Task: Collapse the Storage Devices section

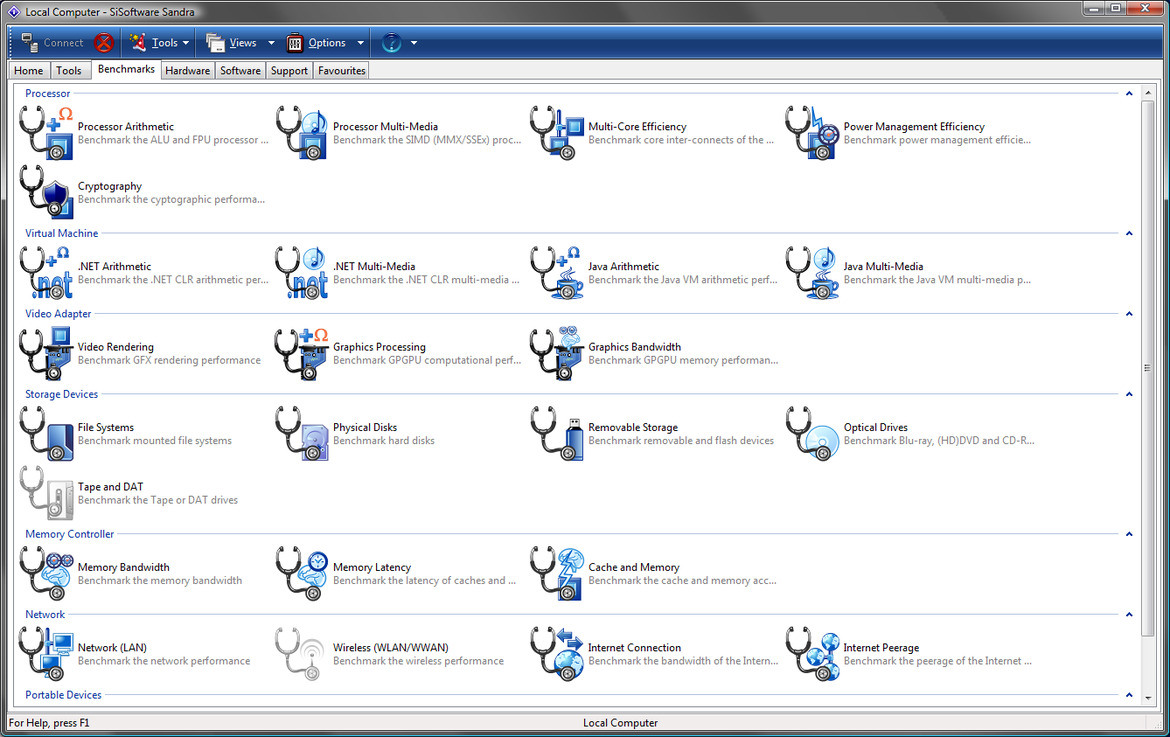Action: click(x=1129, y=394)
